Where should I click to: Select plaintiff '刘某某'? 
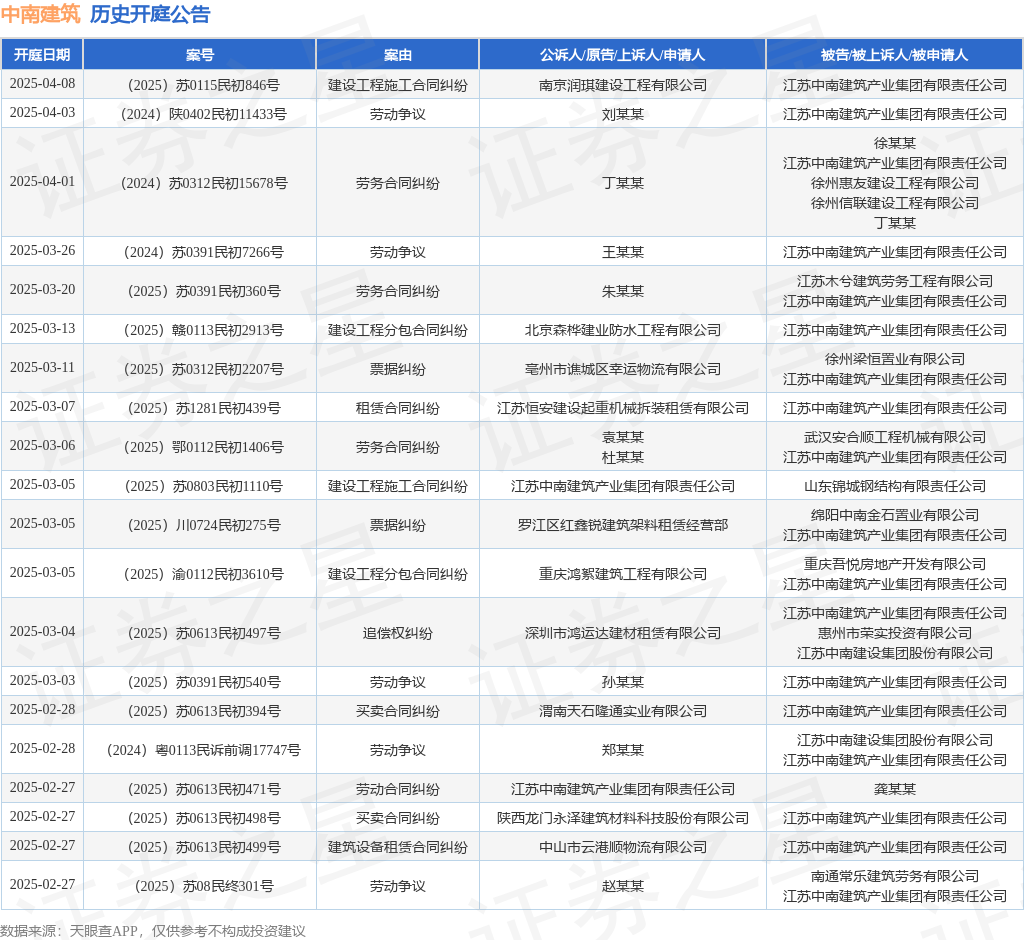pos(622,114)
